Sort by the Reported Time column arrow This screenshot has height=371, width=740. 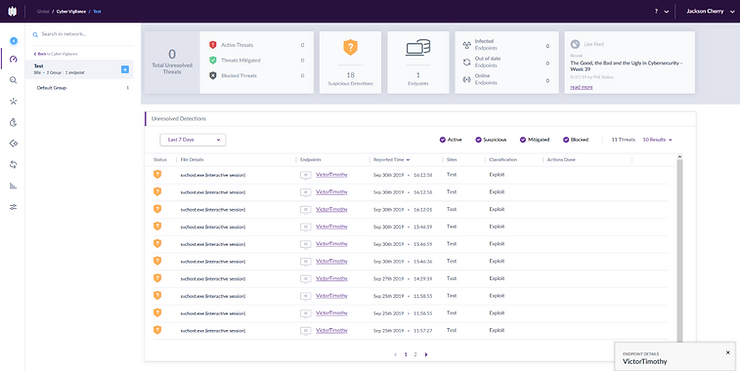(408, 160)
